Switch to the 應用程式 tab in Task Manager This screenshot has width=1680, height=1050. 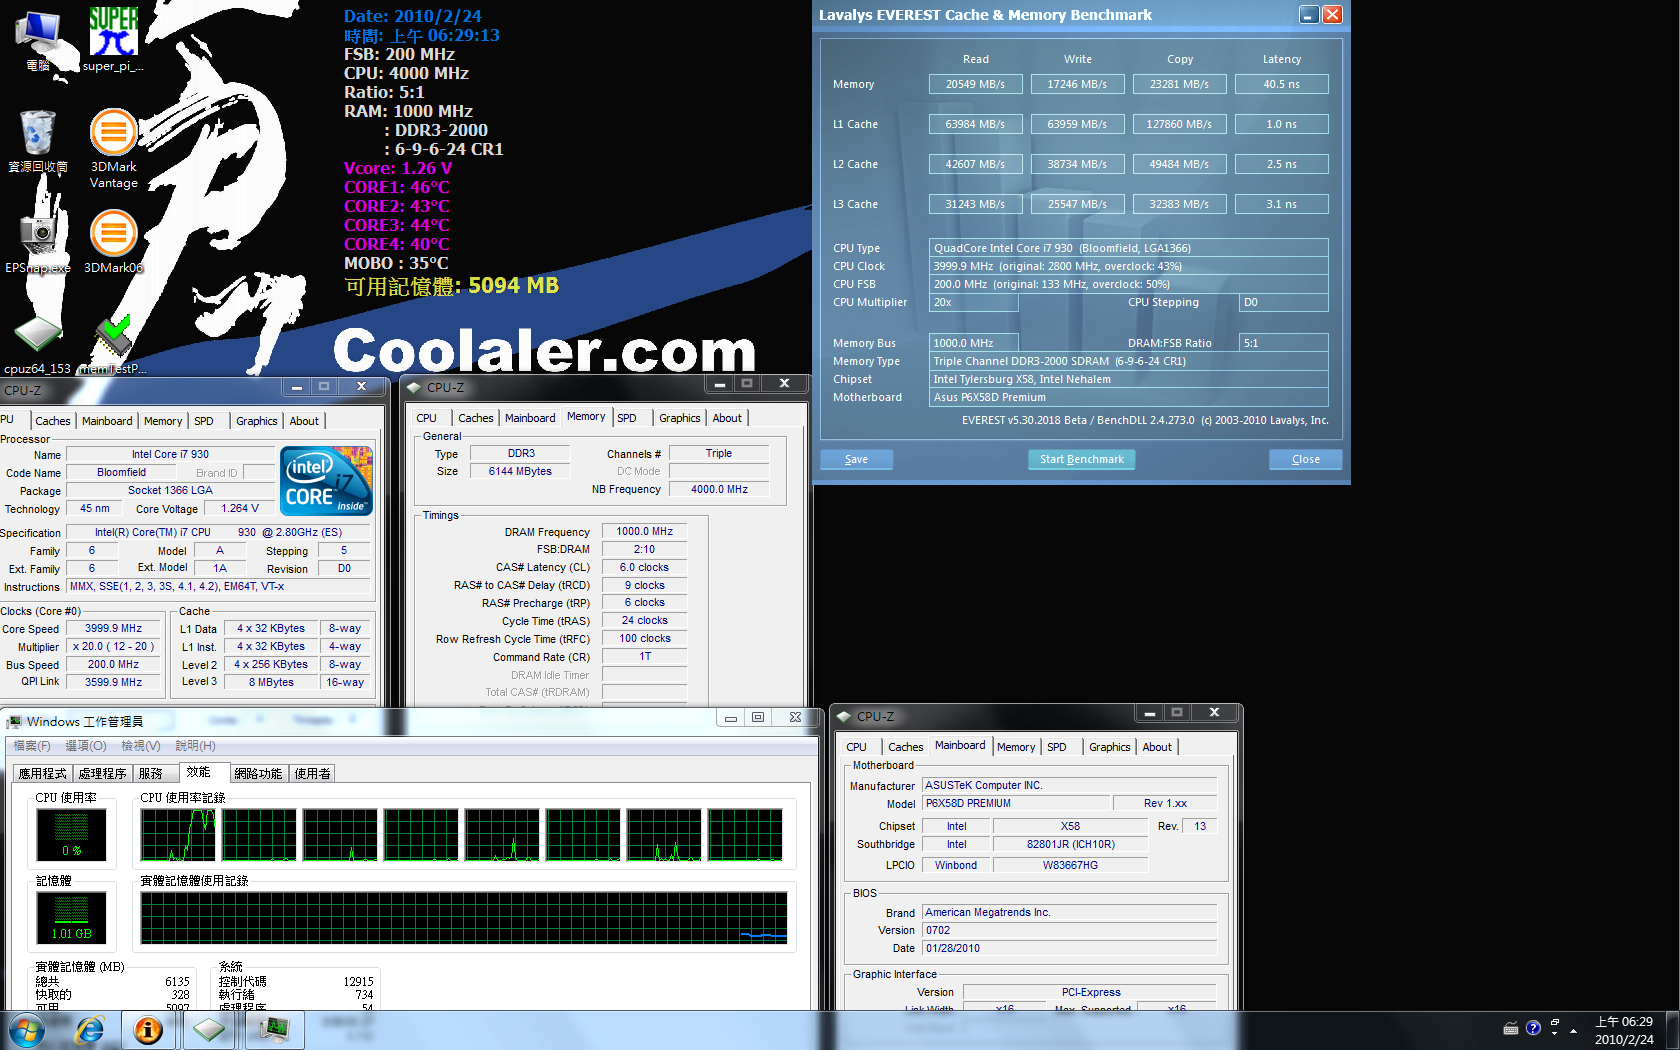tap(43, 774)
